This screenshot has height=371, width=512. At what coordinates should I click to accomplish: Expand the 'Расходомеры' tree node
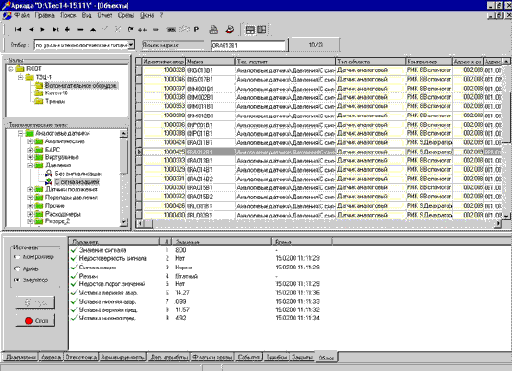click(x=30, y=214)
